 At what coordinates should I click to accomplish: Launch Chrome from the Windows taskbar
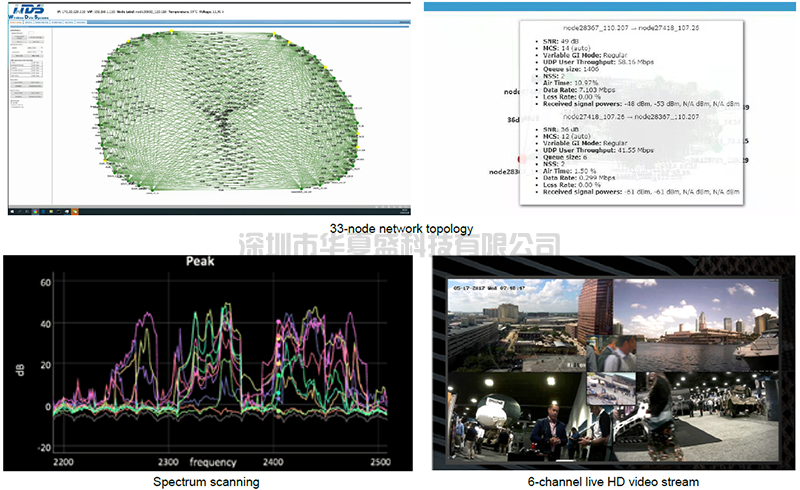(x=36, y=211)
